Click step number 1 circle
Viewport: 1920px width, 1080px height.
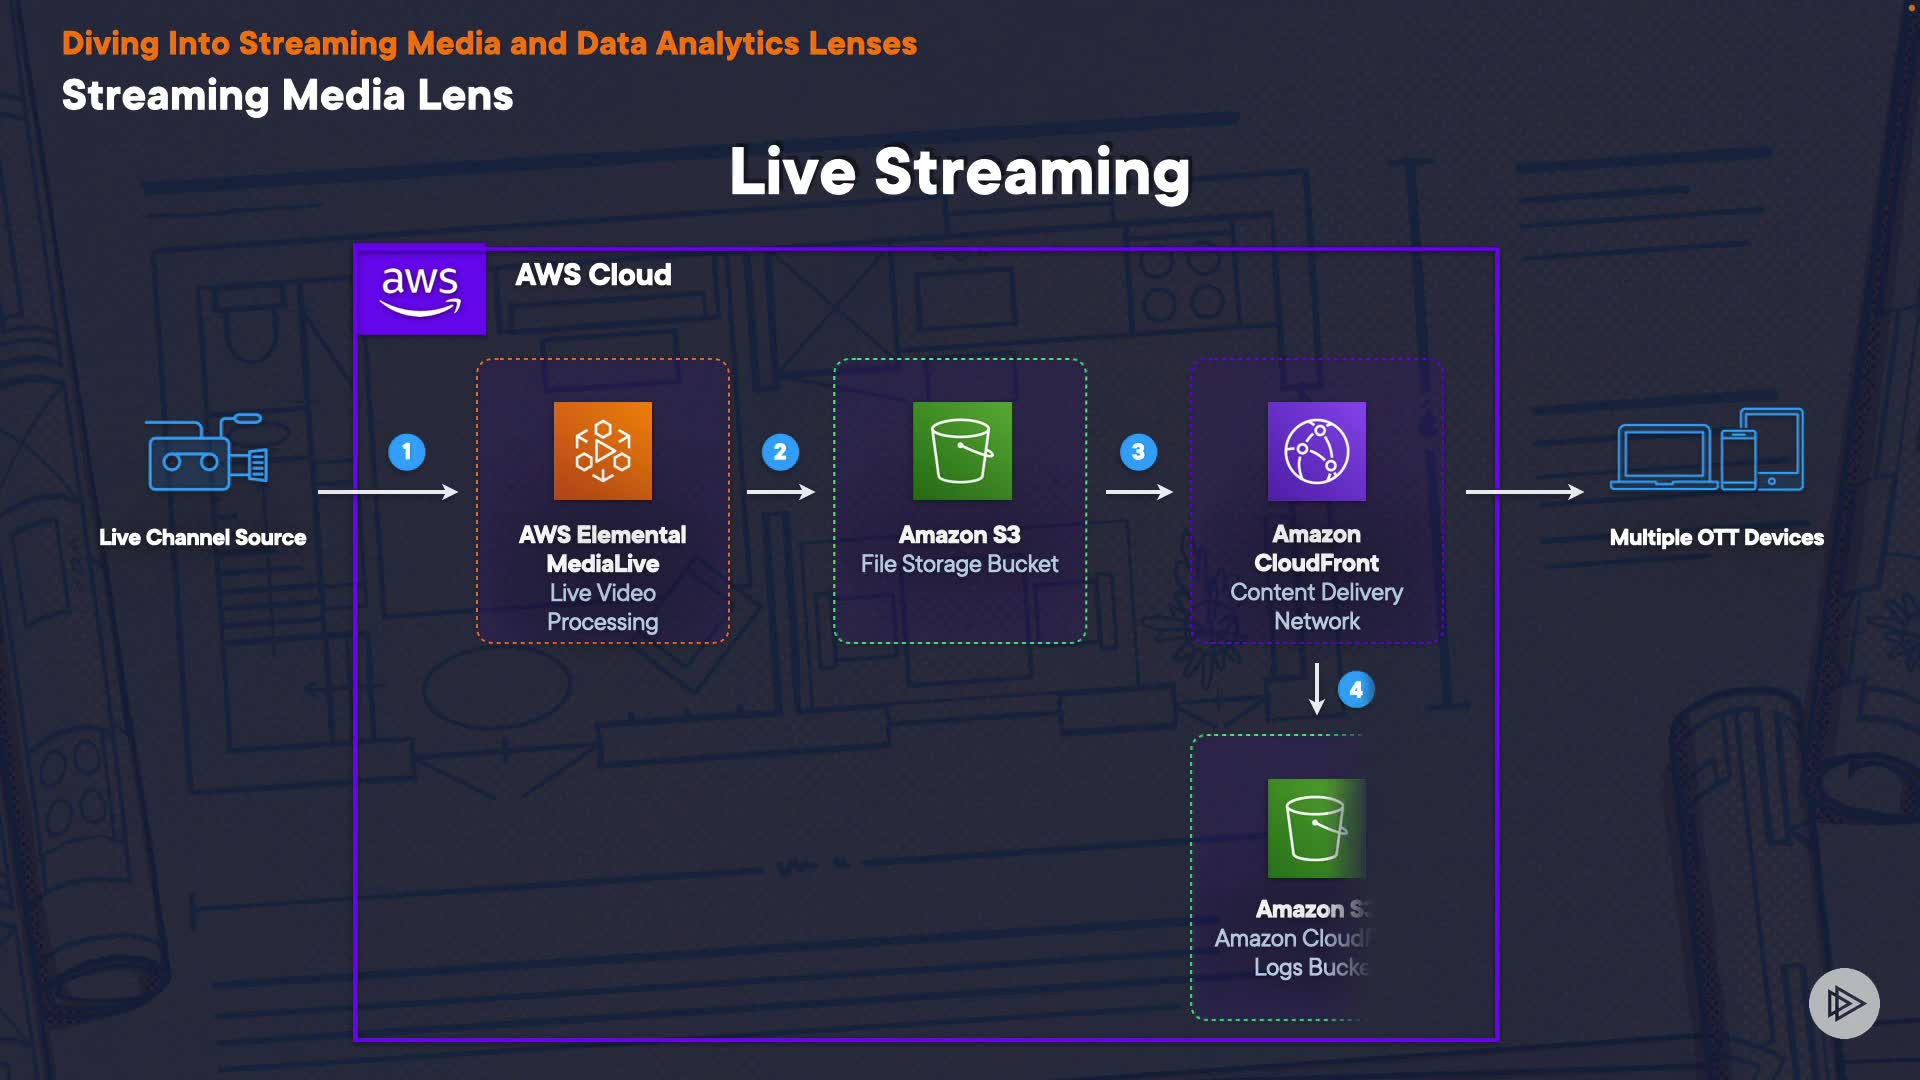click(x=407, y=452)
